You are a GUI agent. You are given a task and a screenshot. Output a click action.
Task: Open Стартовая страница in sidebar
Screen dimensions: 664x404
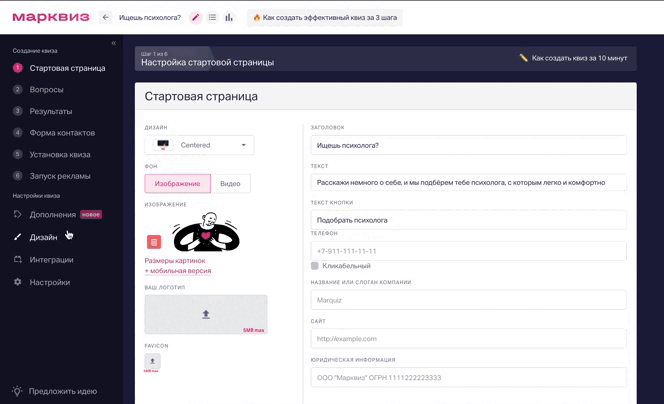pos(67,68)
